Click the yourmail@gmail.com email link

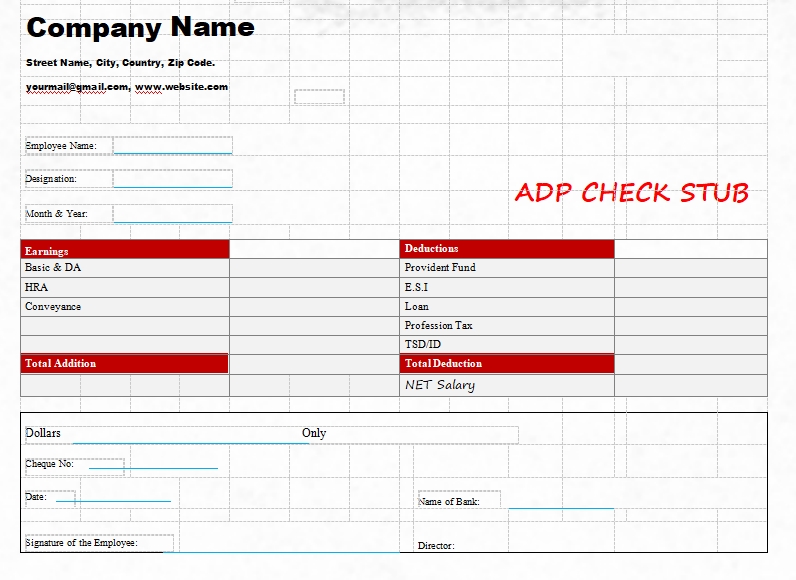[77, 87]
